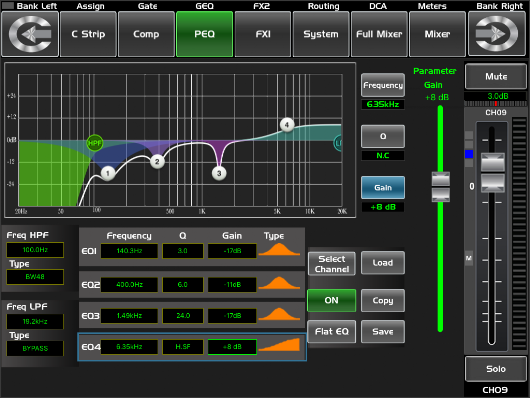Toggle the EQ ON button
Screen dimensions: 530x398
[331, 300]
